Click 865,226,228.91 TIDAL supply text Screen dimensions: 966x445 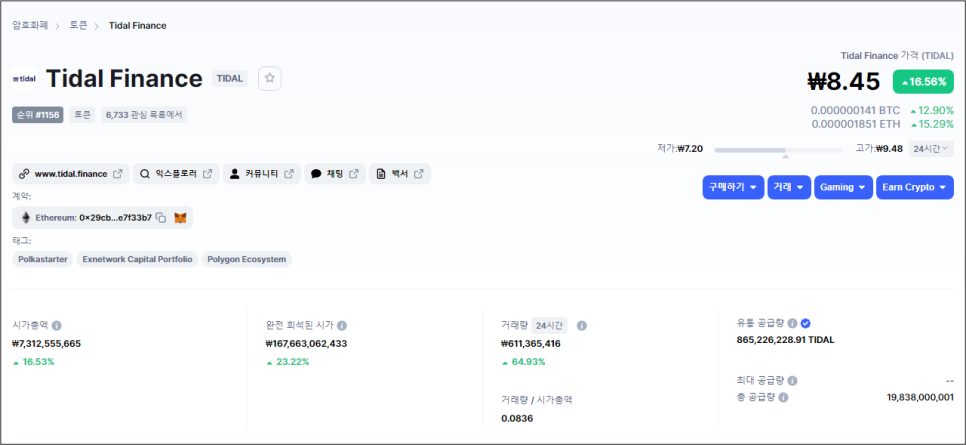785,340
